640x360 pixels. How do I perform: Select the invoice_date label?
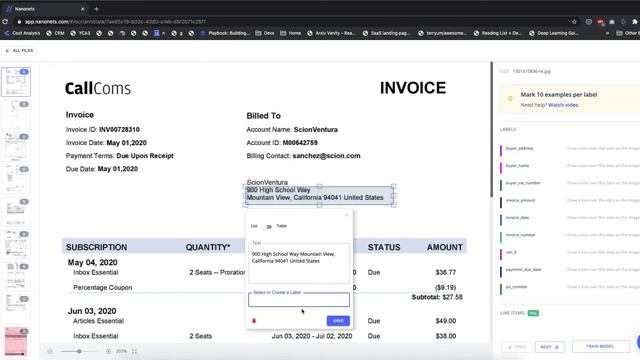click(x=517, y=218)
